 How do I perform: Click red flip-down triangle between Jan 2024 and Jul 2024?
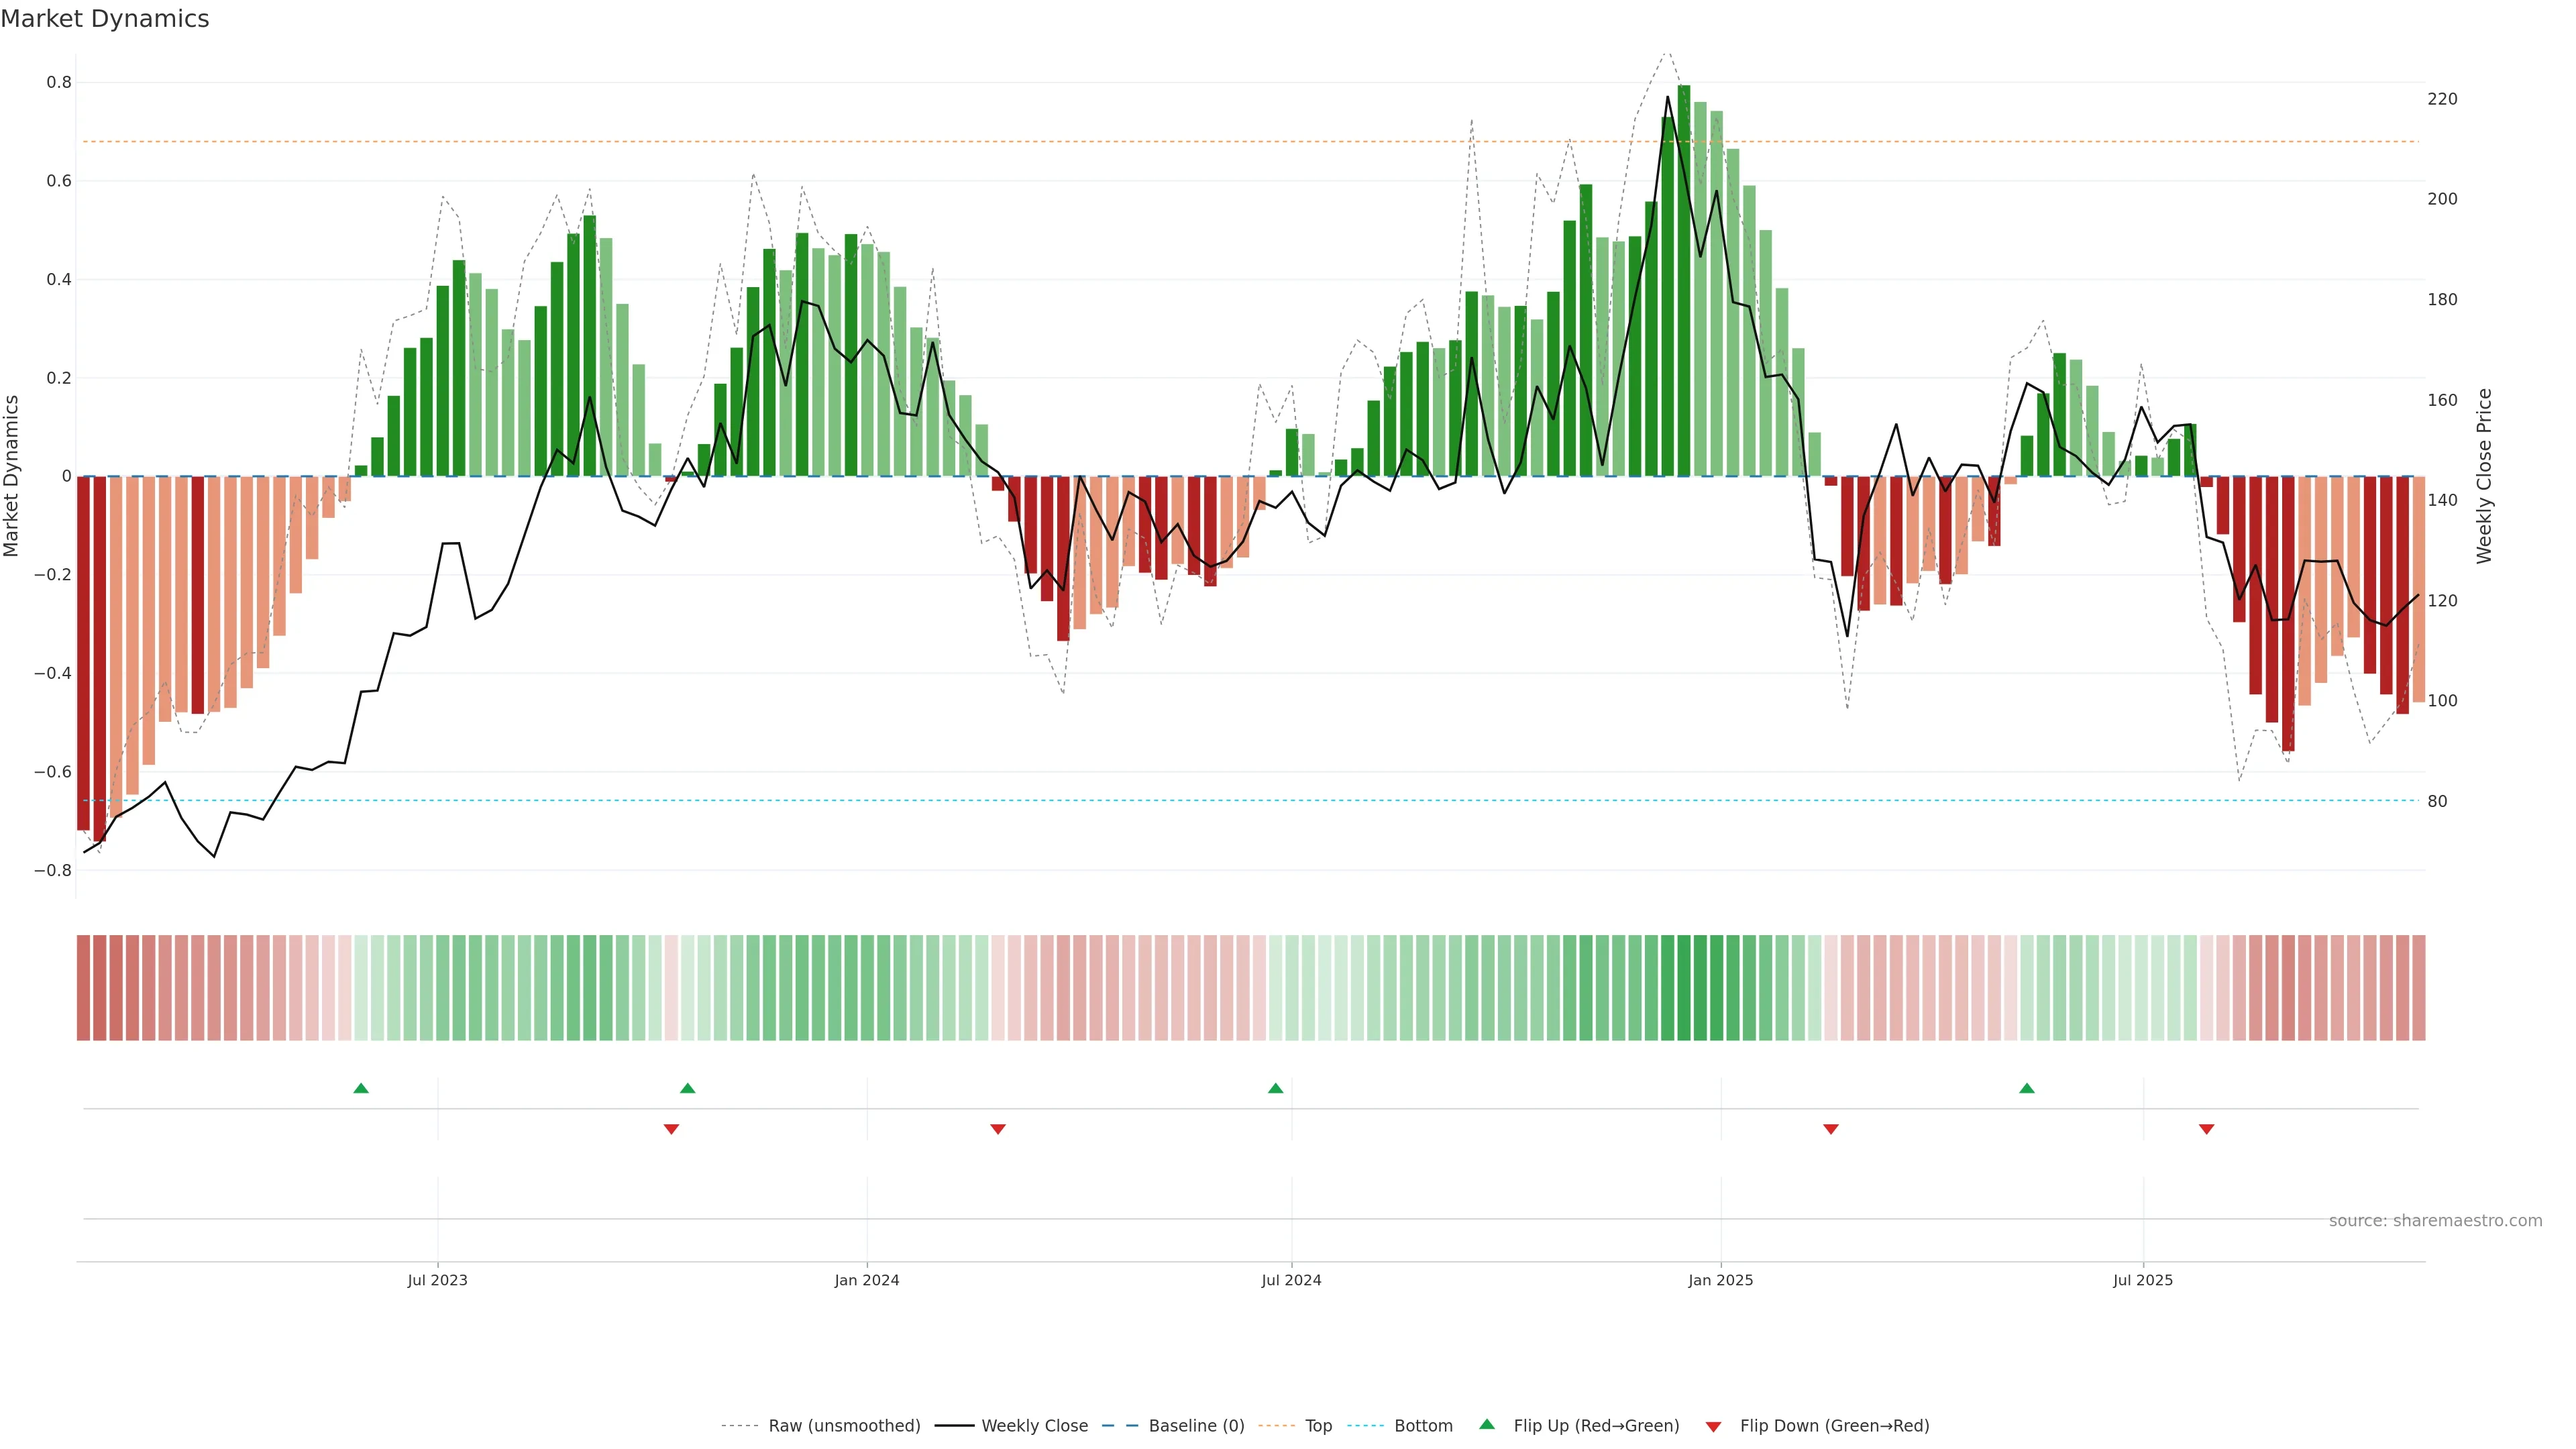coord(997,1129)
